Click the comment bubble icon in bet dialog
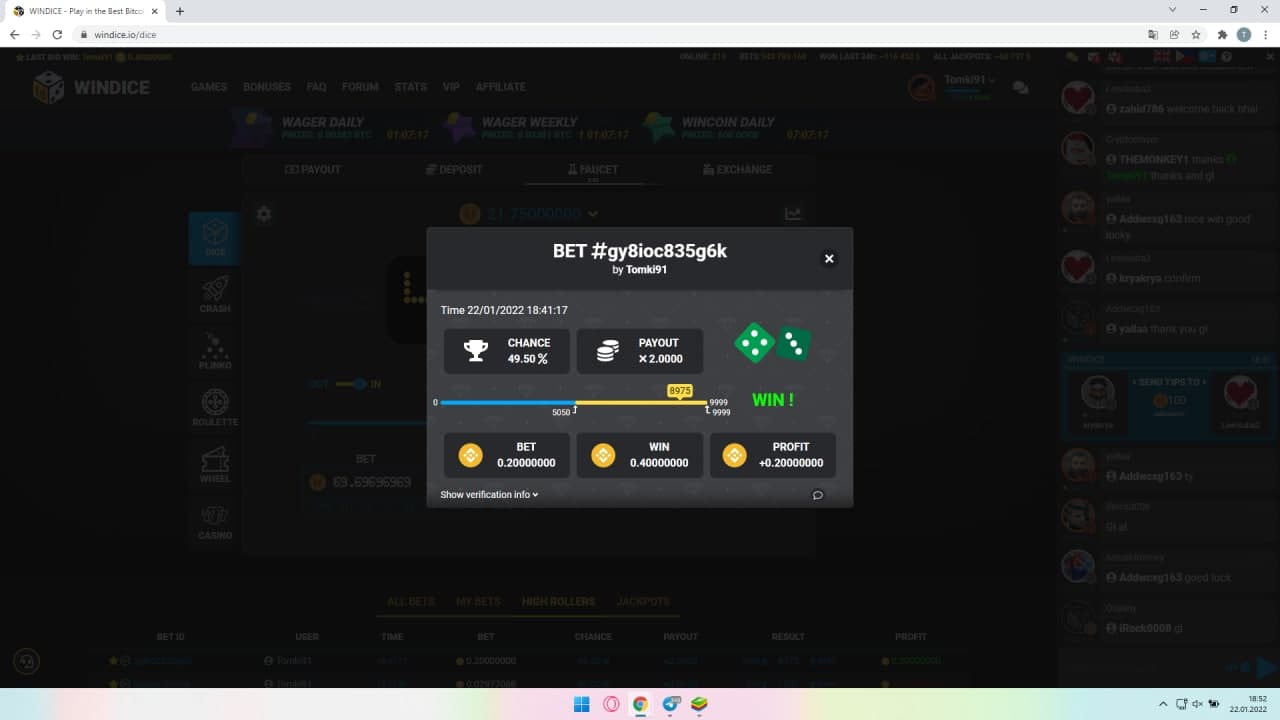Viewport: 1280px width, 720px height. point(817,495)
